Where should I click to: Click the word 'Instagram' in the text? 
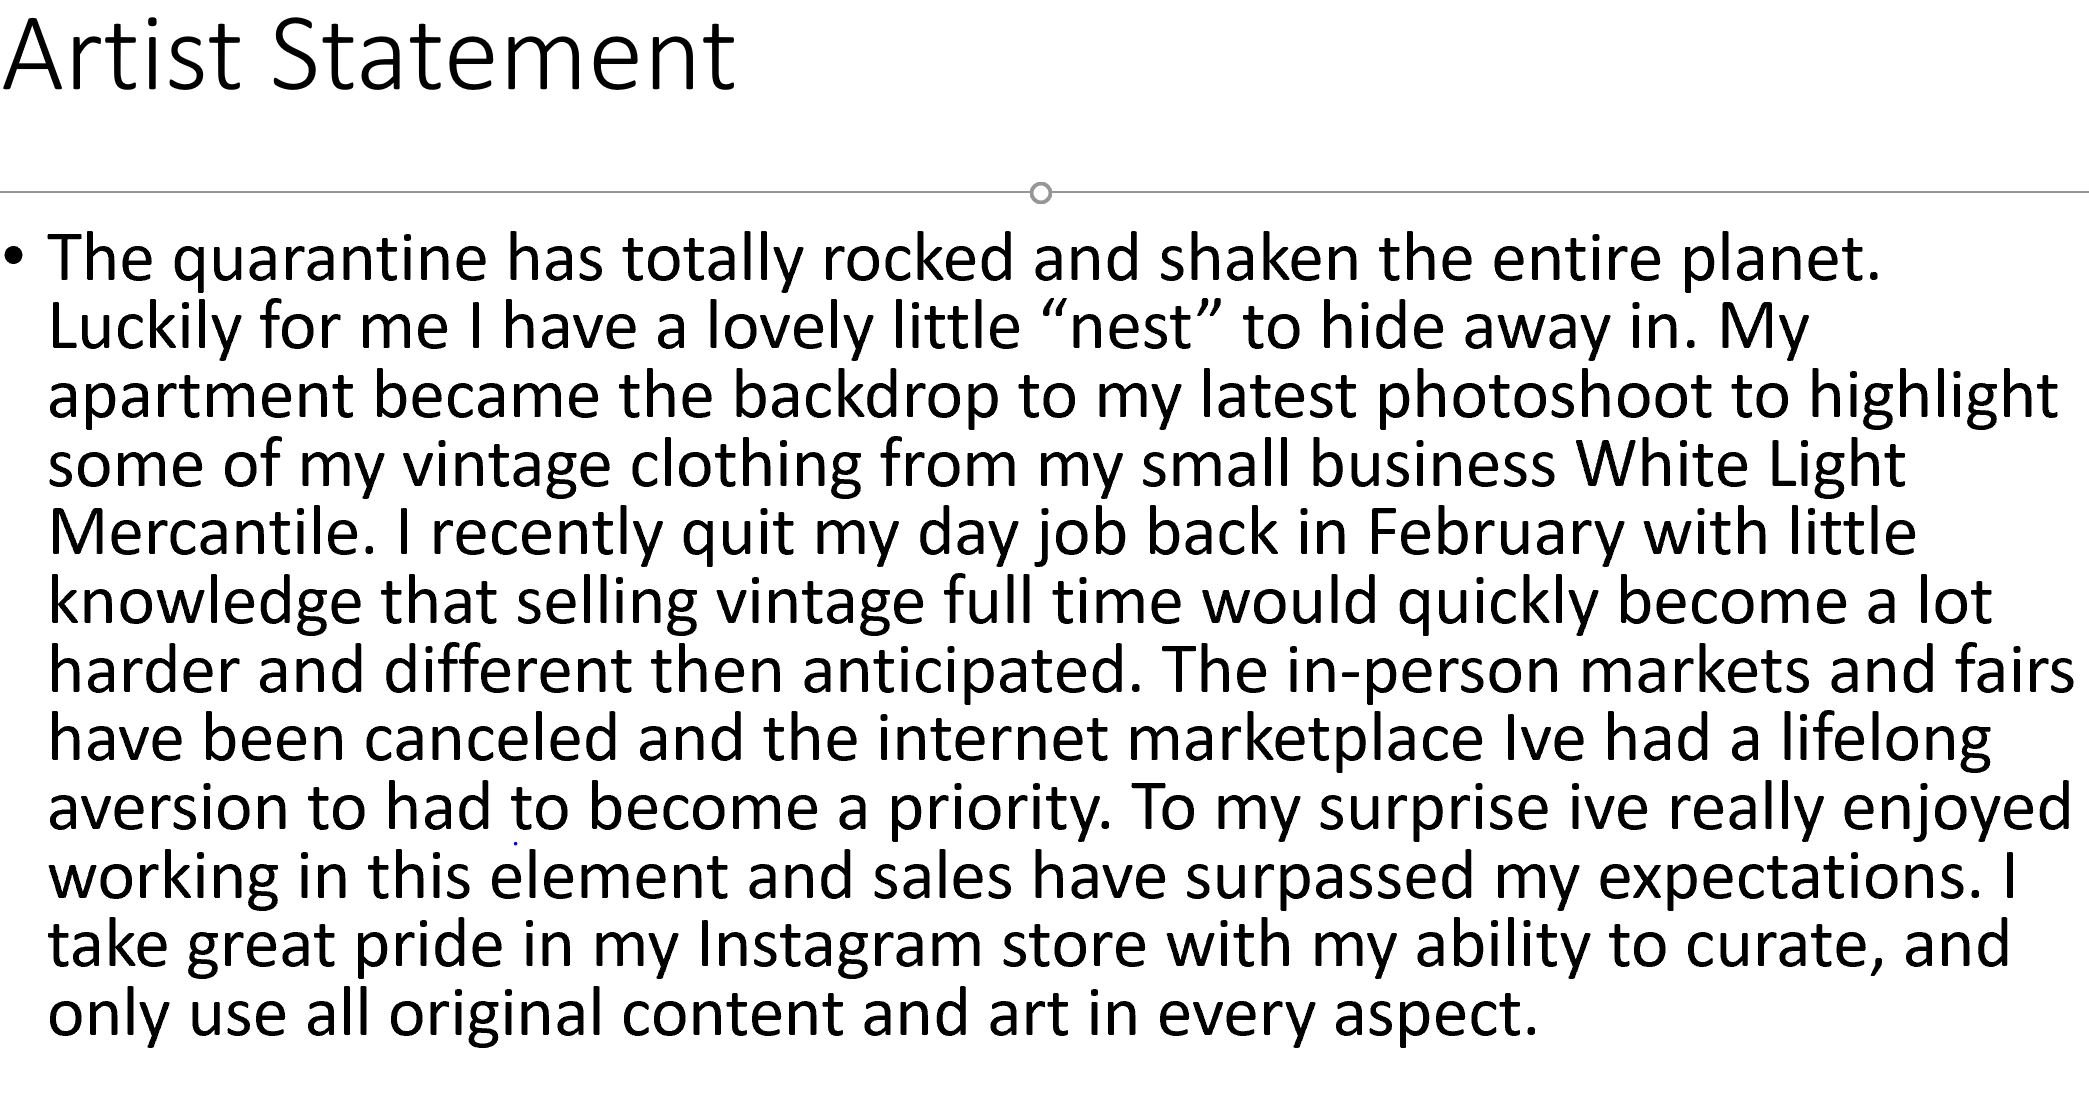tap(839, 946)
